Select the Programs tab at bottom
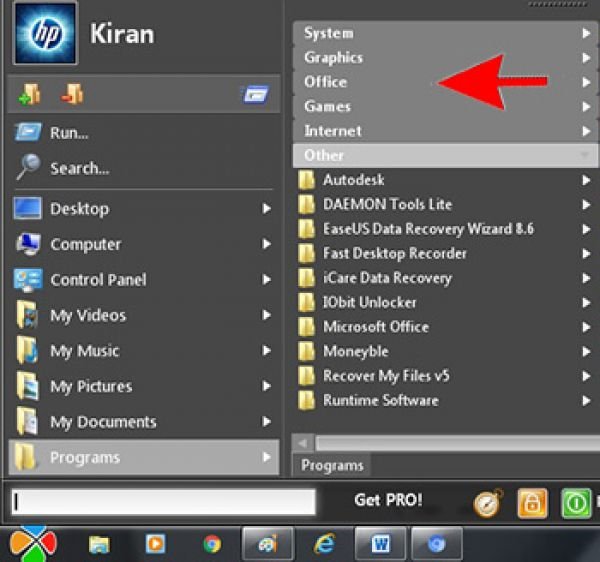The width and height of the screenshot is (600, 562). pyautogui.click(x=332, y=465)
